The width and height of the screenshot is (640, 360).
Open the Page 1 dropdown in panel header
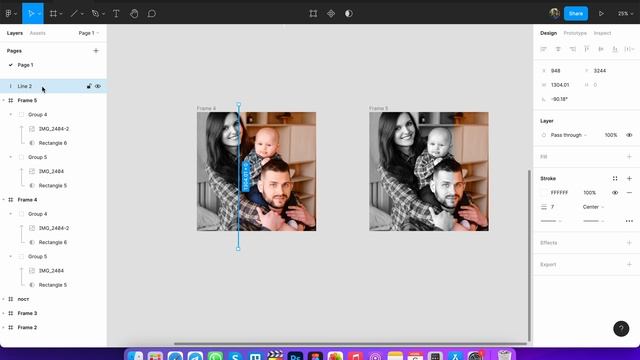[89, 33]
